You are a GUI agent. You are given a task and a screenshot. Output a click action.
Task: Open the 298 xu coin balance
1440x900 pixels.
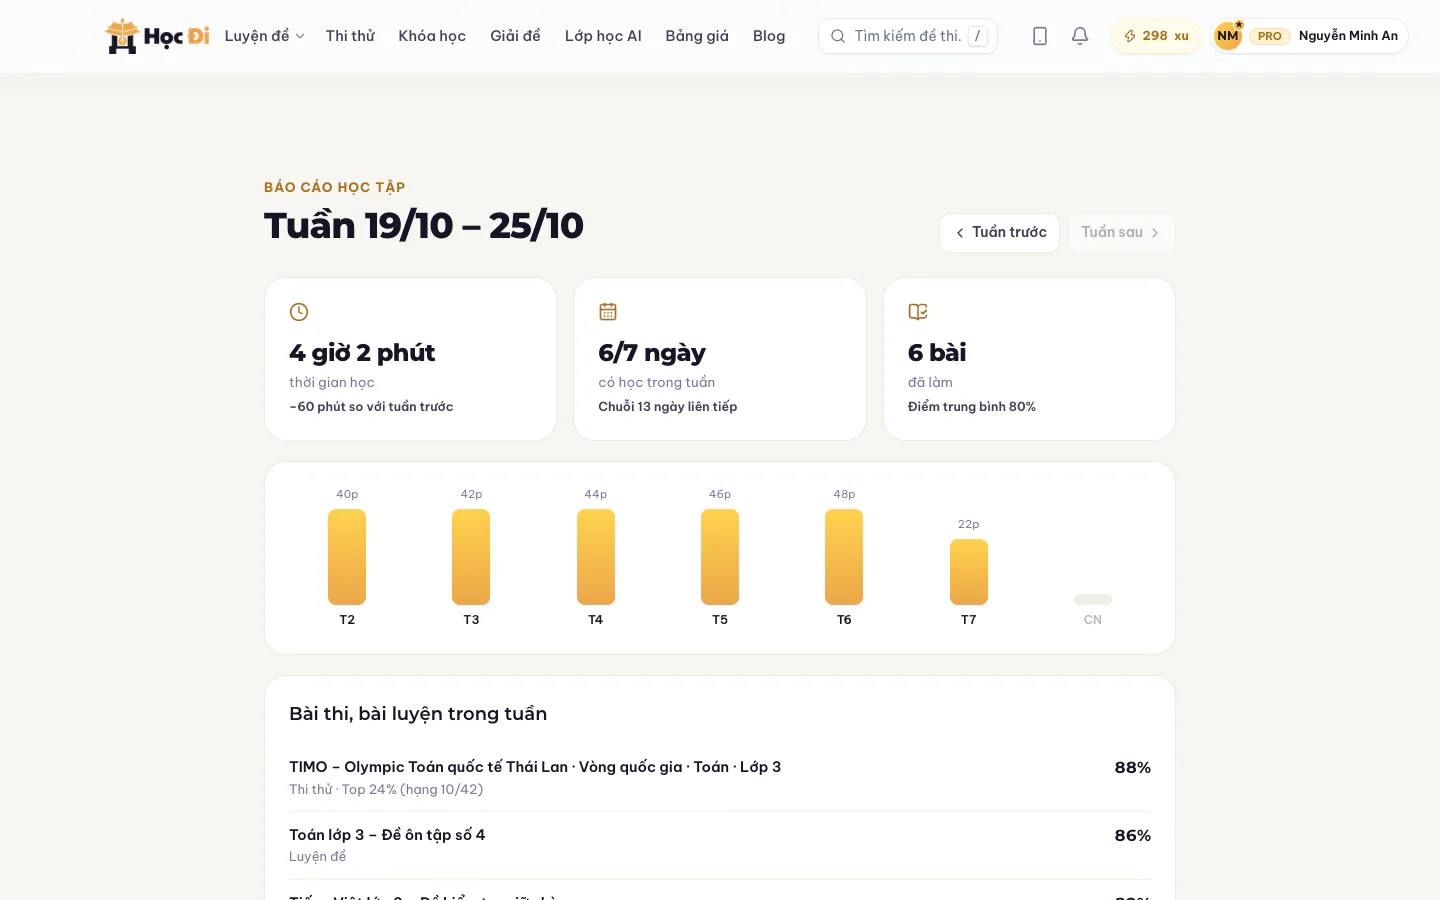tap(1156, 36)
